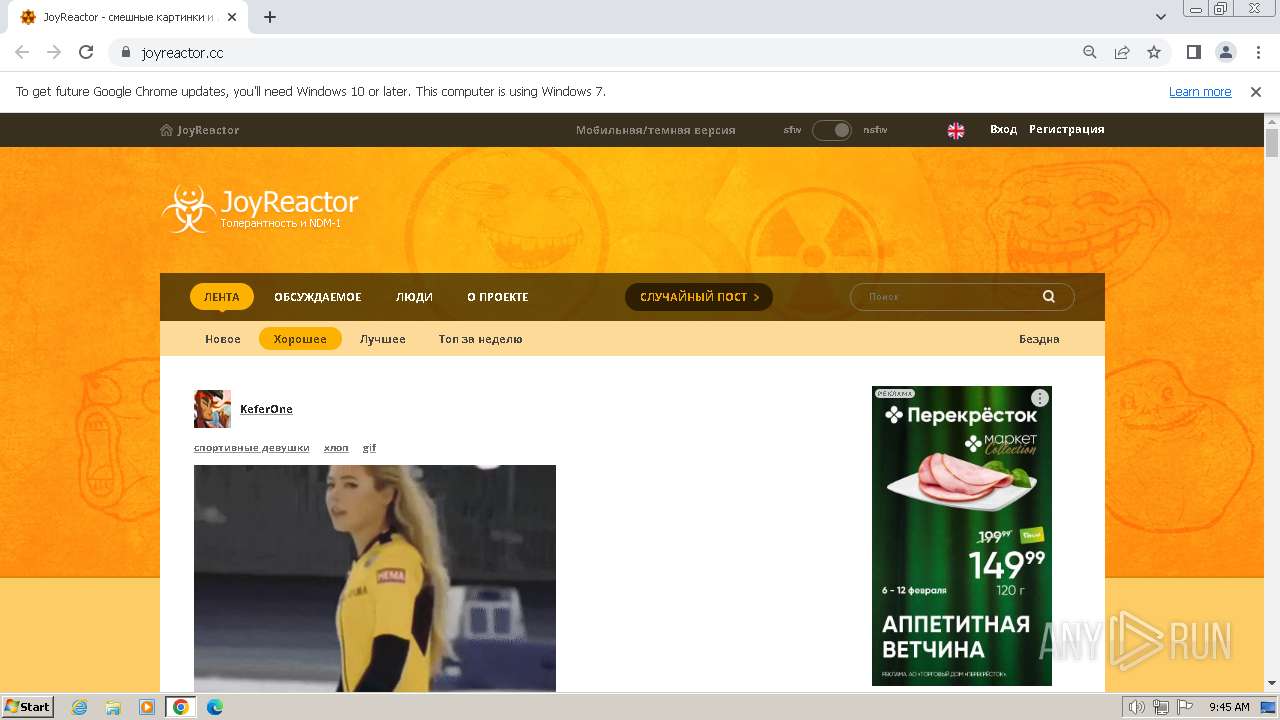The width and height of the screenshot is (1280, 720).
Task: Click the JoyReactor text link in top bar
Action: coord(208,130)
